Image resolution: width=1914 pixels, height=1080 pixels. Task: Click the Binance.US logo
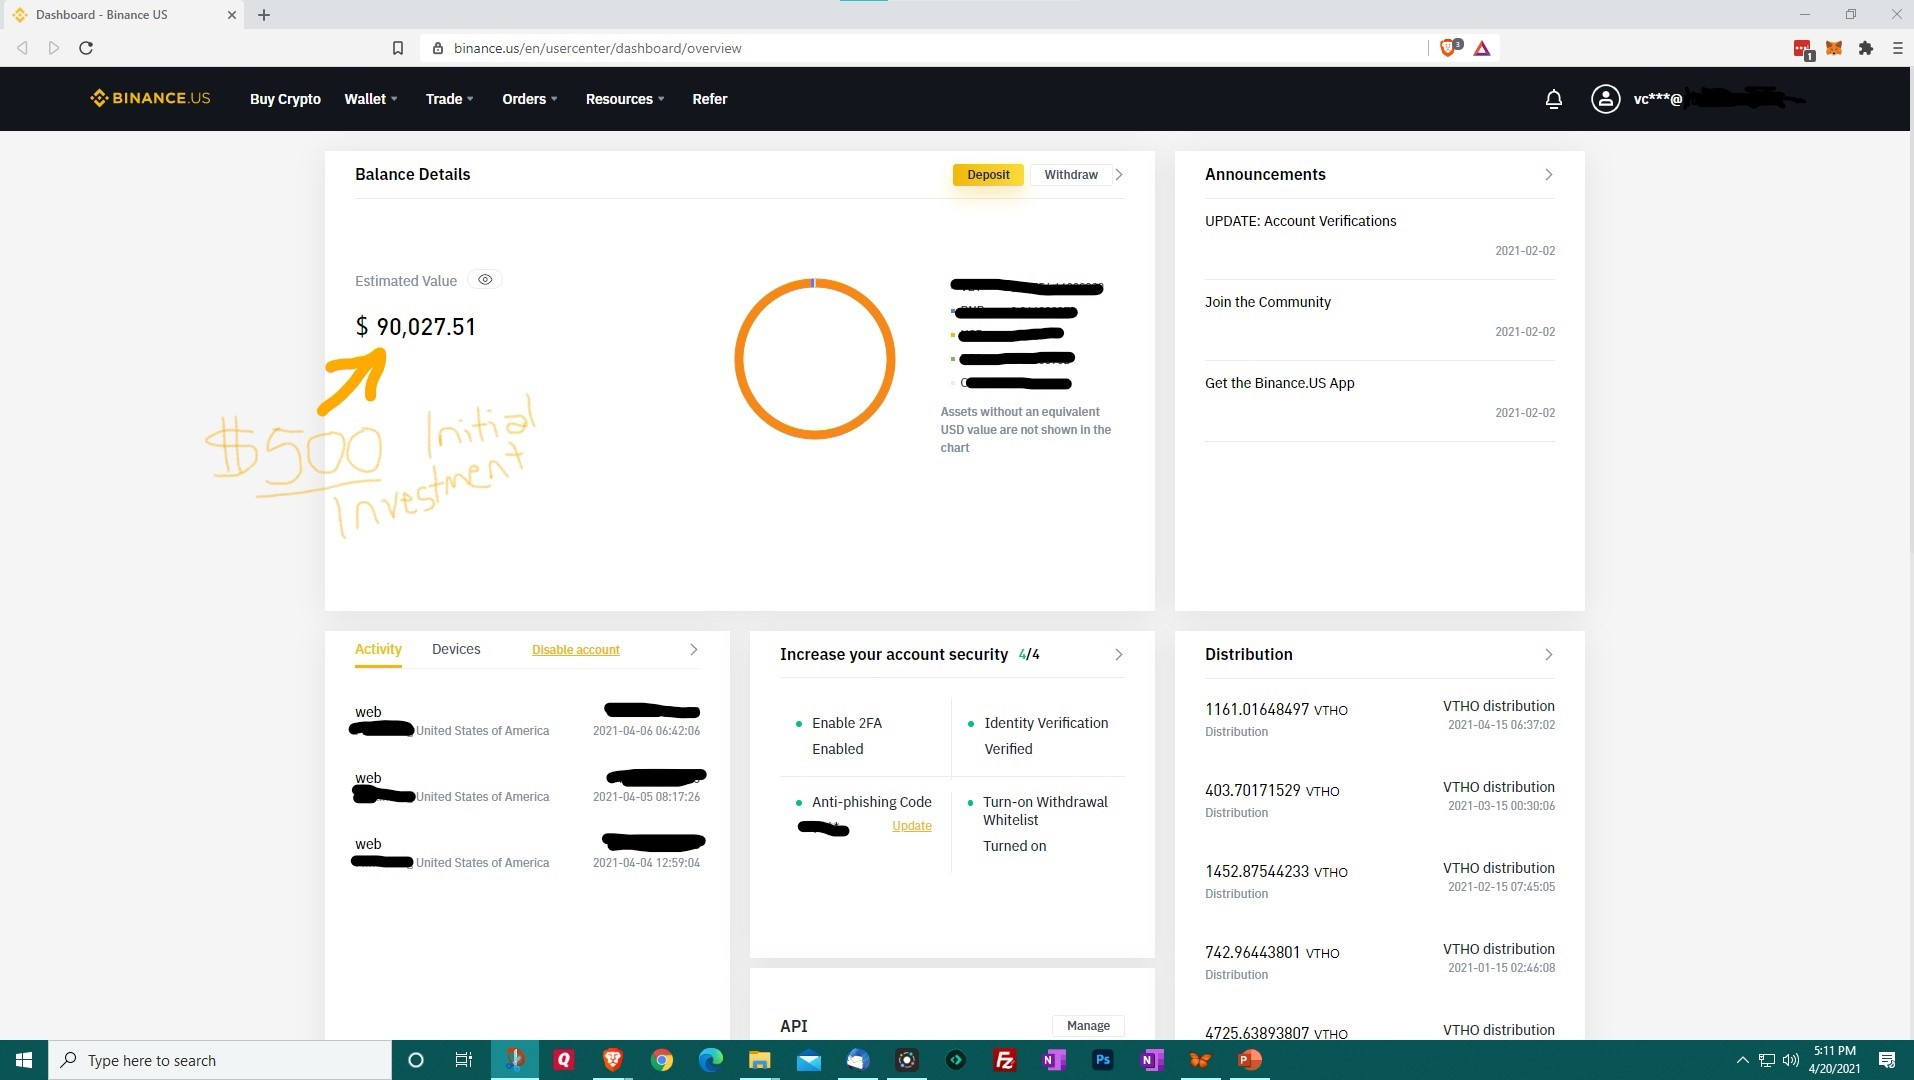click(150, 98)
